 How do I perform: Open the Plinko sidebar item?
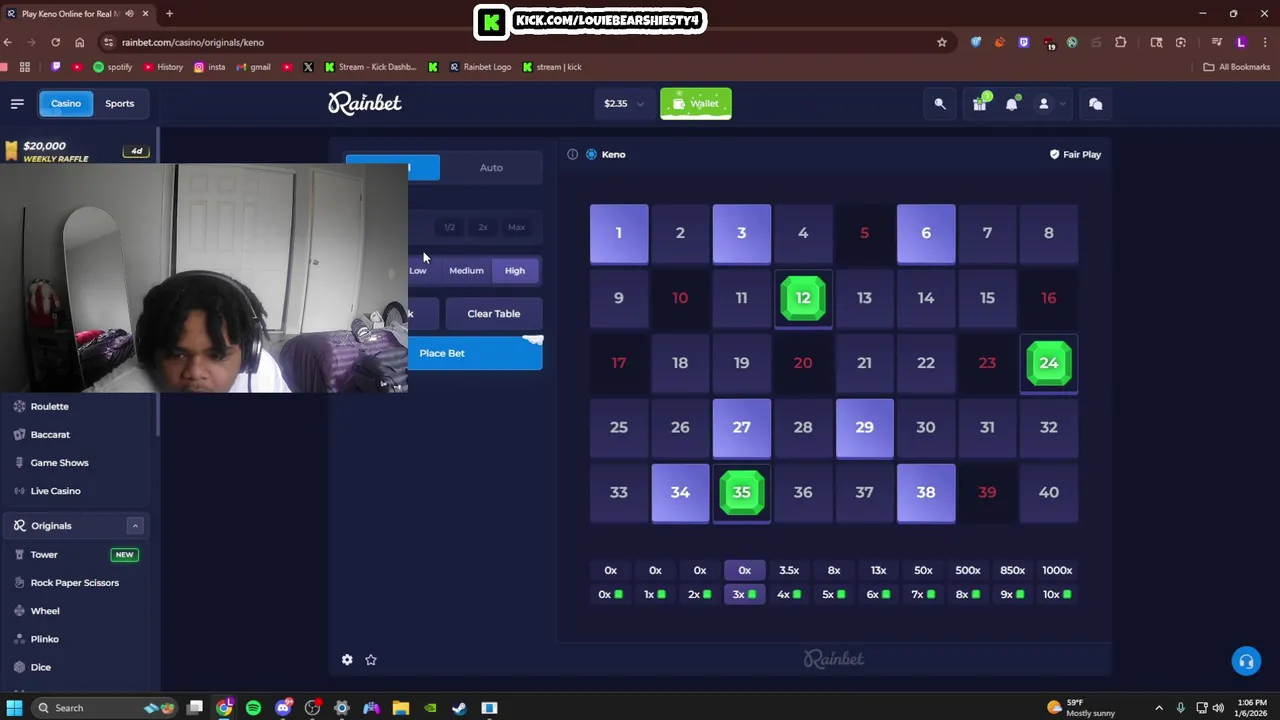[x=44, y=639]
